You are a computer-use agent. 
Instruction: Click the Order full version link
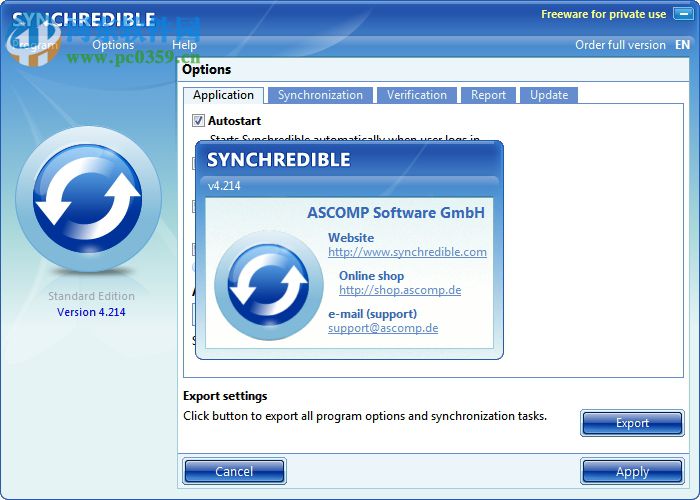click(x=620, y=45)
